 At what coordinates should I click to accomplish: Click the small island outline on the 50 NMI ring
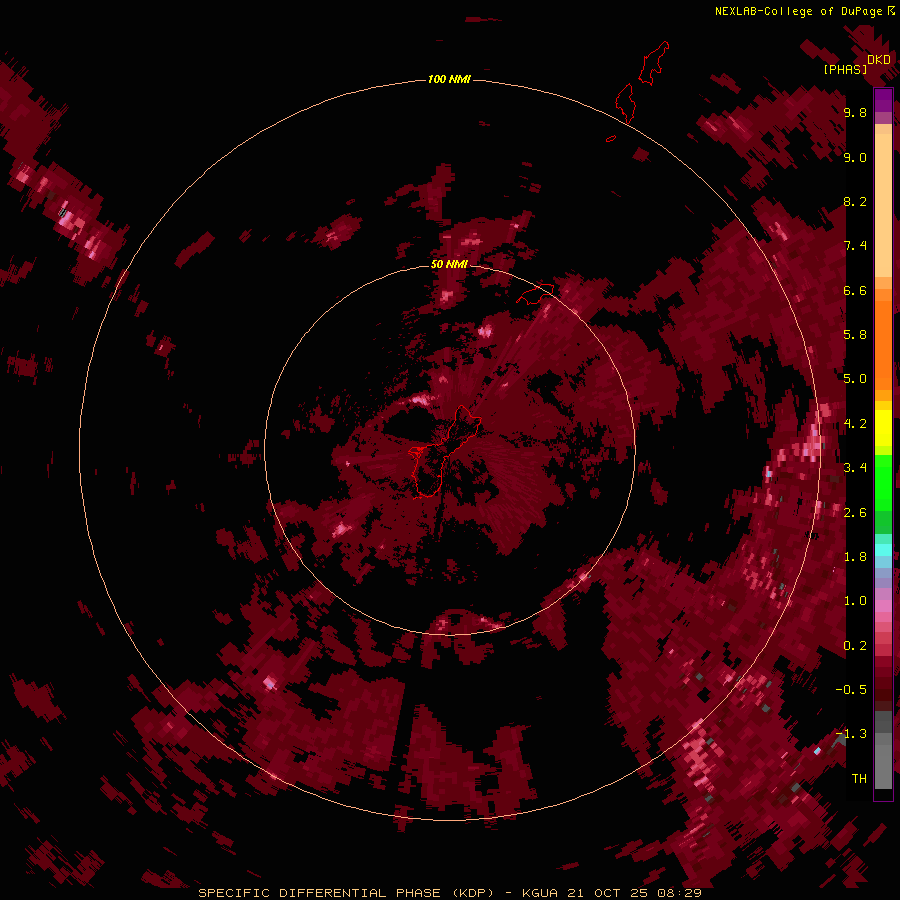[x=535, y=293]
